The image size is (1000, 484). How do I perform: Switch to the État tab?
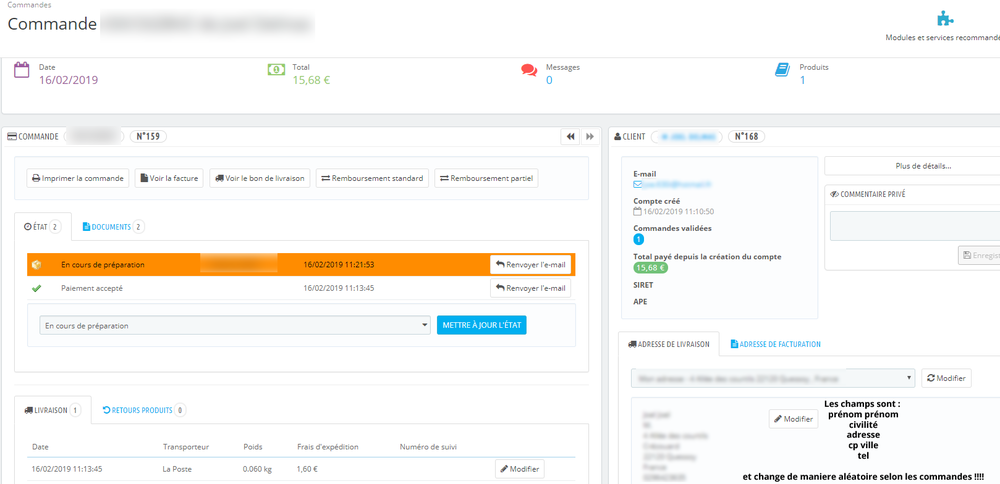[x=43, y=227]
